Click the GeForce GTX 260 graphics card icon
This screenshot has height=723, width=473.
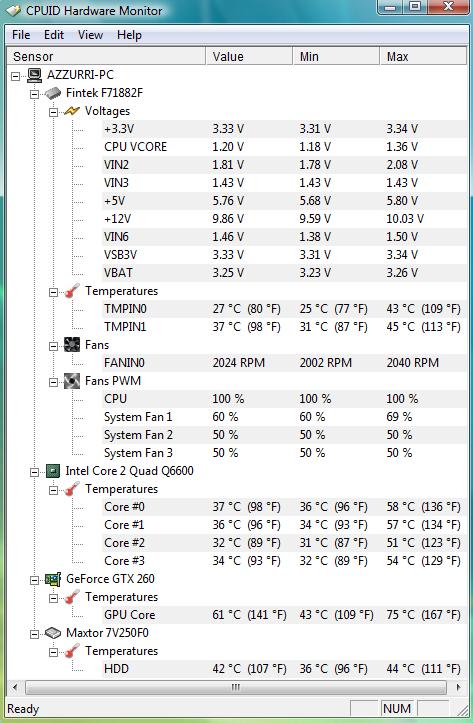coord(53,579)
